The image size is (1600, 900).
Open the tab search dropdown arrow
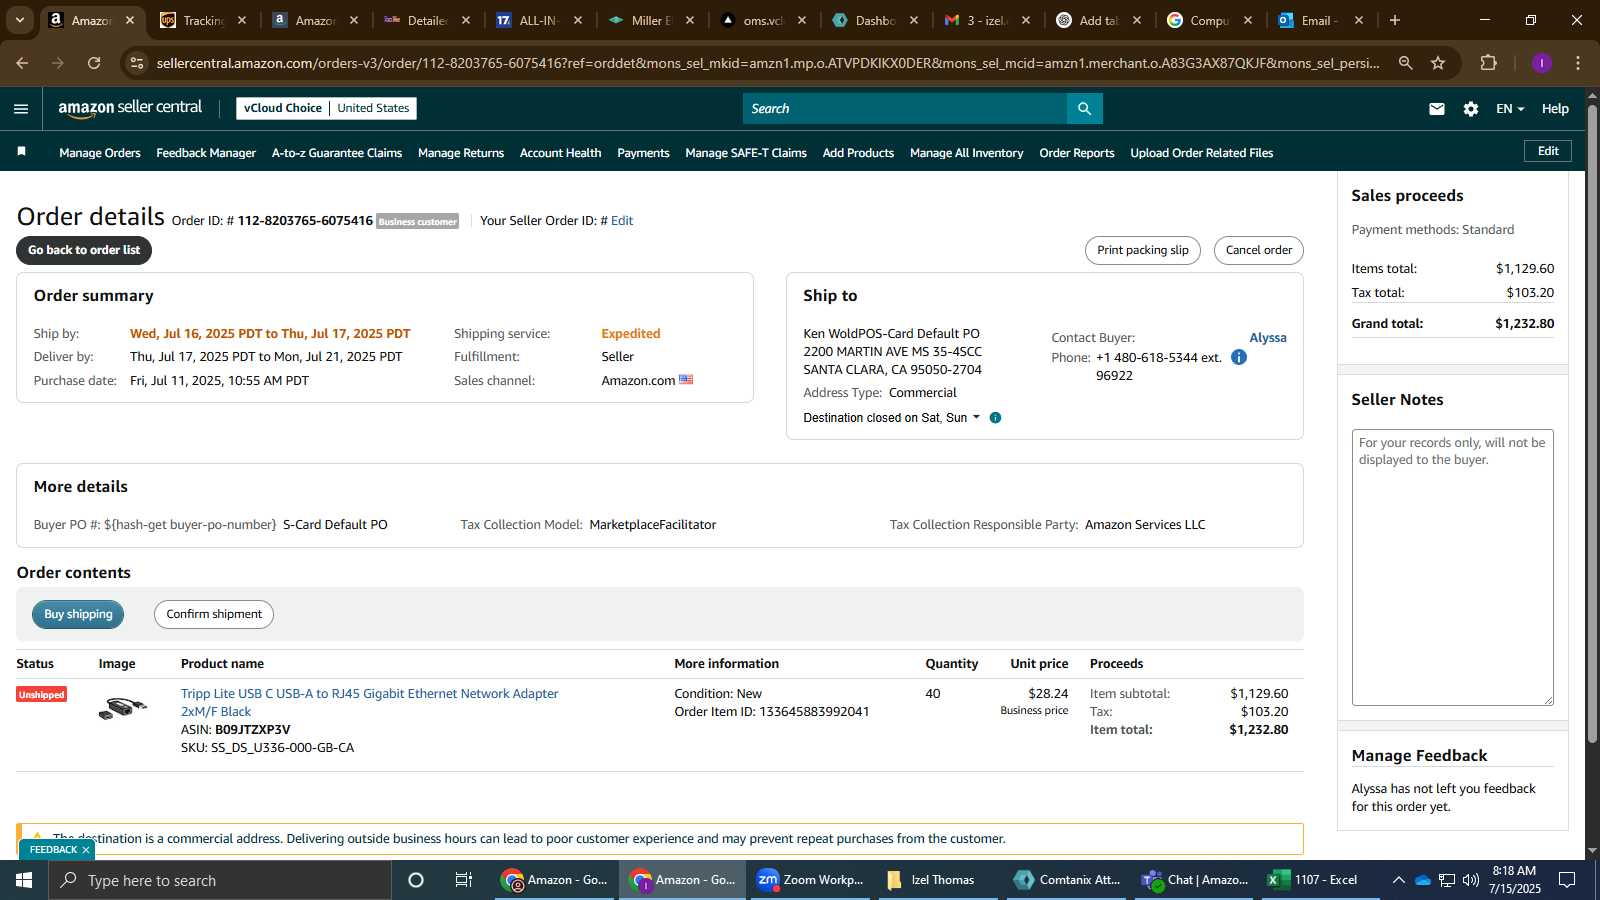pyautogui.click(x=19, y=20)
